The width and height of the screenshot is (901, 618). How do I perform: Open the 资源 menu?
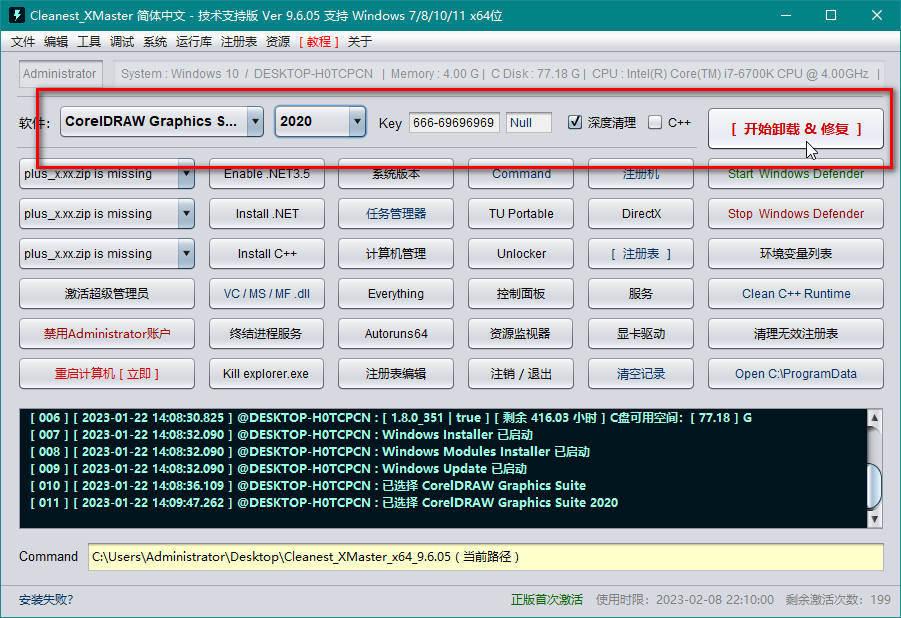tap(278, 41)
